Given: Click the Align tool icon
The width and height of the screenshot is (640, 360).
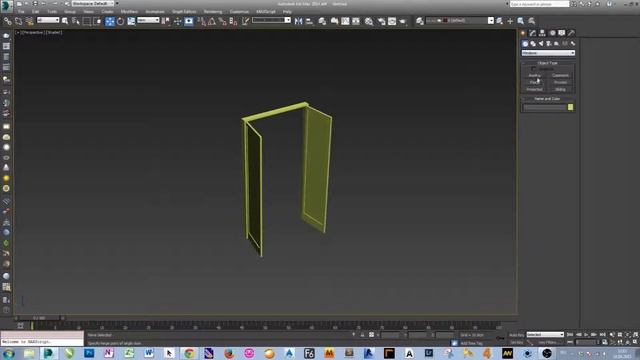Looking at the screenshot, I should pyautogui.click(x=309, y=21).
